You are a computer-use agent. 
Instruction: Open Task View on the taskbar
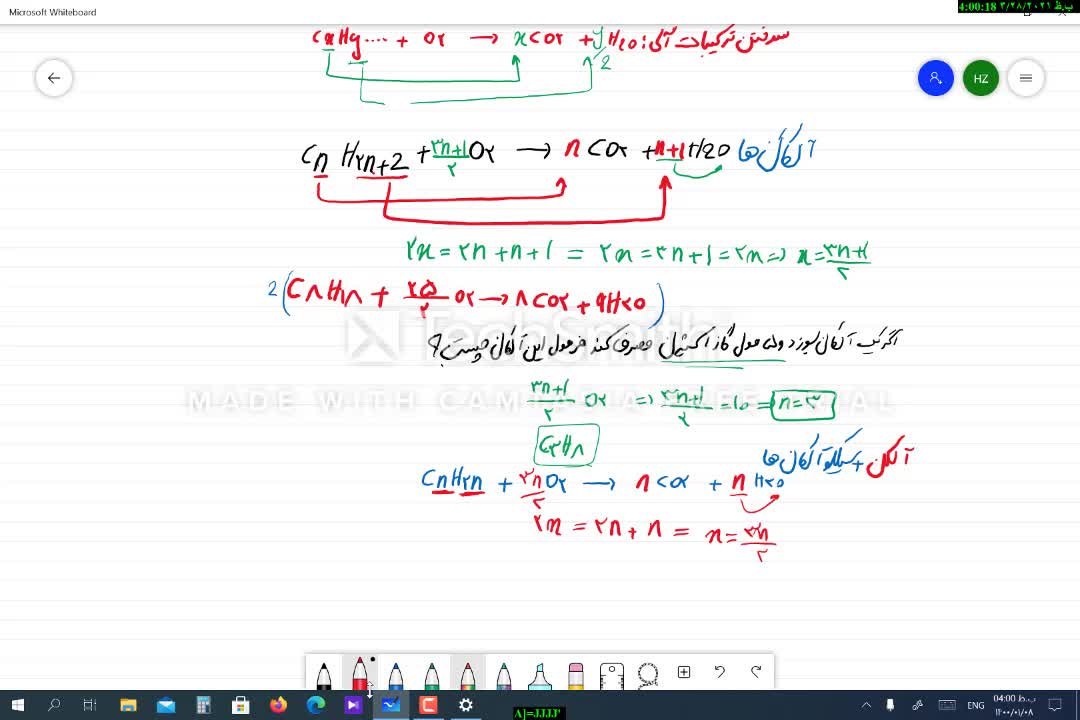[x=90, y=705]
